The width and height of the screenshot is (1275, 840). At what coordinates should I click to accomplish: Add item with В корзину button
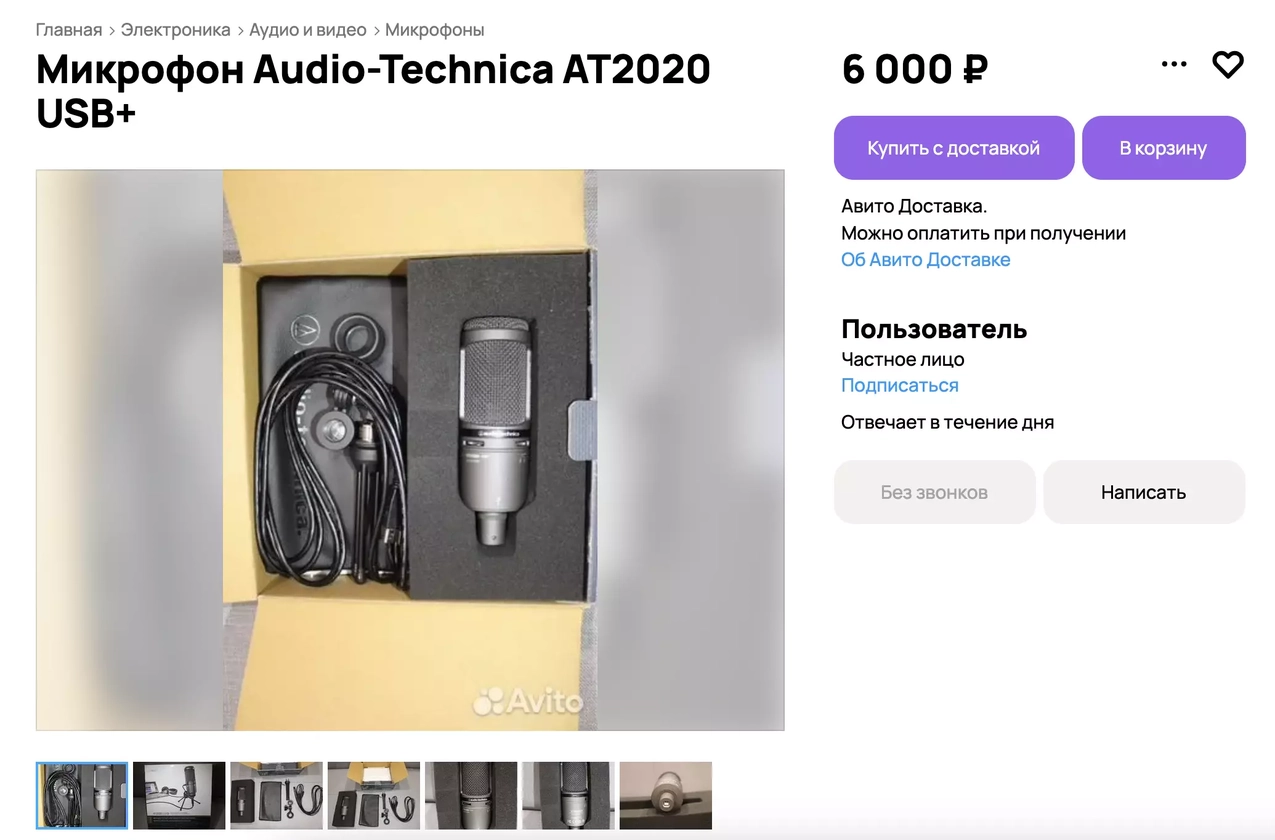tap(1163, 148)
